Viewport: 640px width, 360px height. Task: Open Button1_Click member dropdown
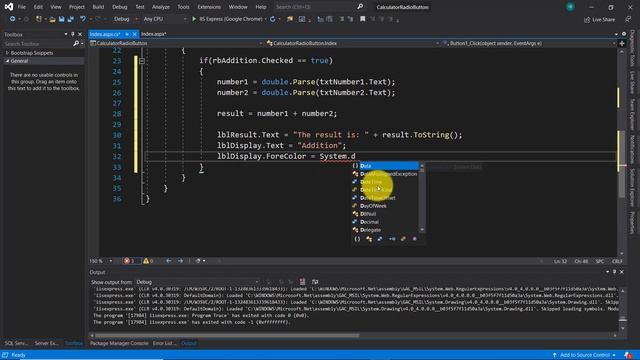pyautogui.click(x=529, y=43)
